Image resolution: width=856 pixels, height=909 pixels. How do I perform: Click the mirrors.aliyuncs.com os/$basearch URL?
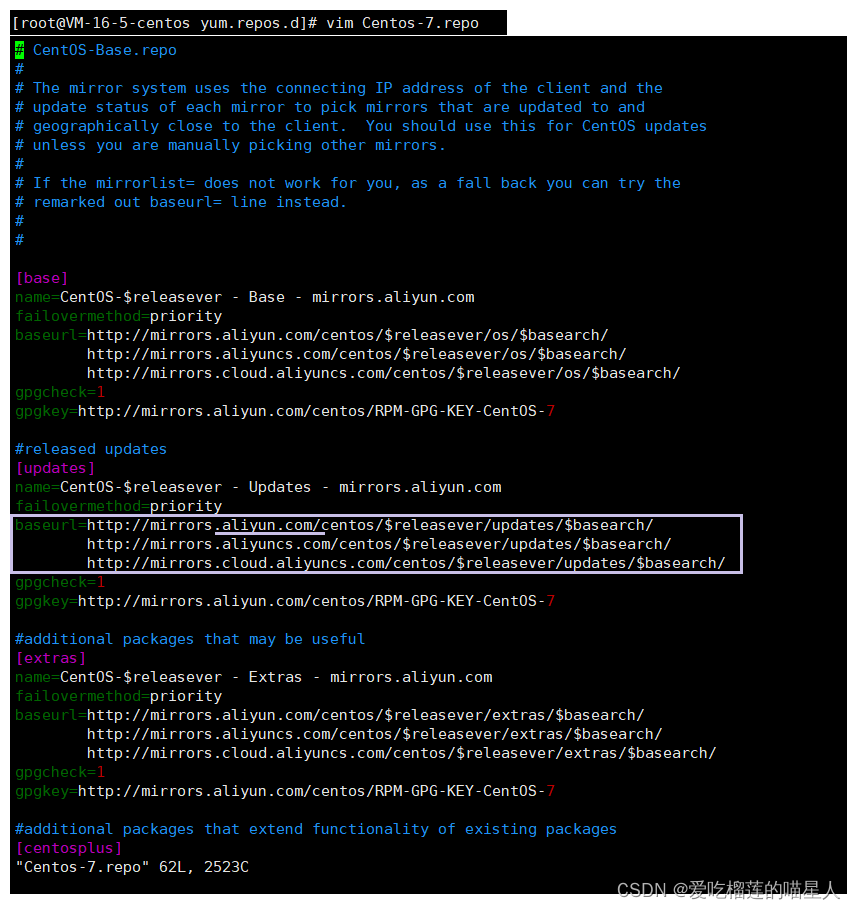coord(356,354)
